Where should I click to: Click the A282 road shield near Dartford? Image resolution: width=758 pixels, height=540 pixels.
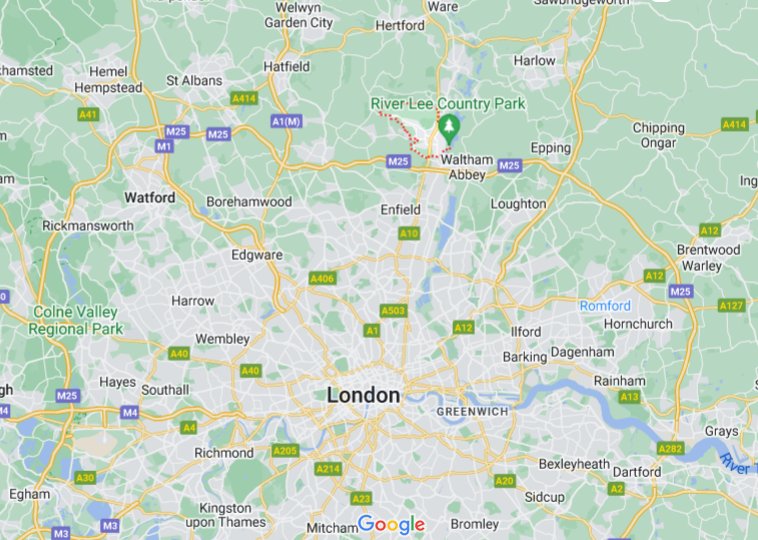click(671, 449)
